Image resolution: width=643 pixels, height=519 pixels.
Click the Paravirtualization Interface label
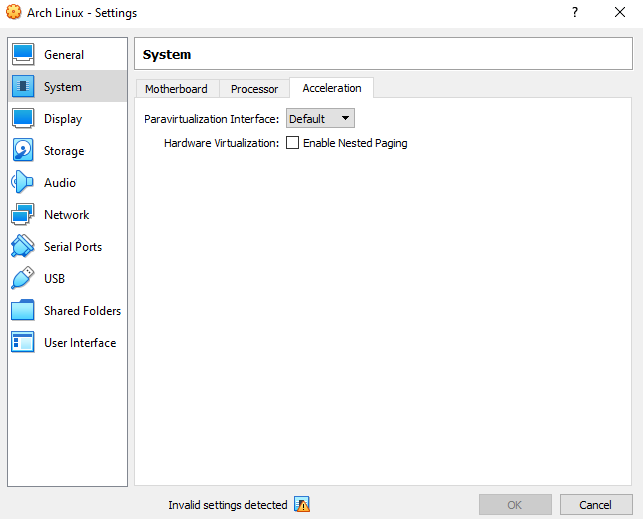click(211, 119)
